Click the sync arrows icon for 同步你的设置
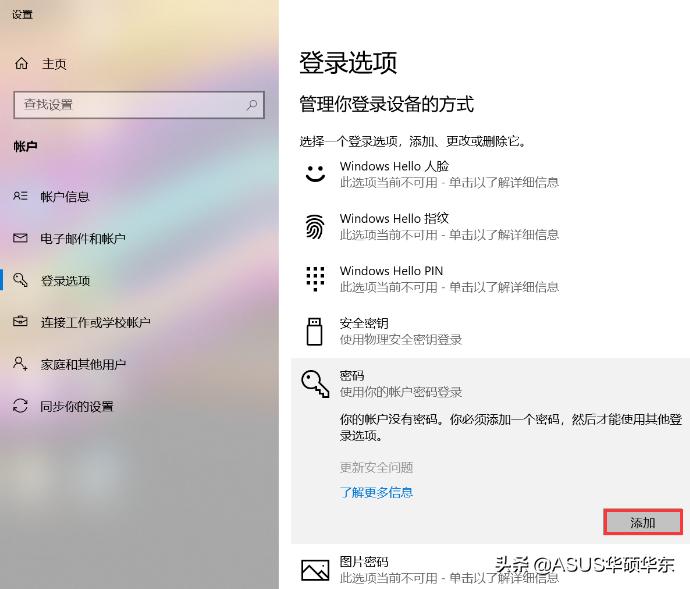This screenshot has width=690, height=589. (20, 406)
